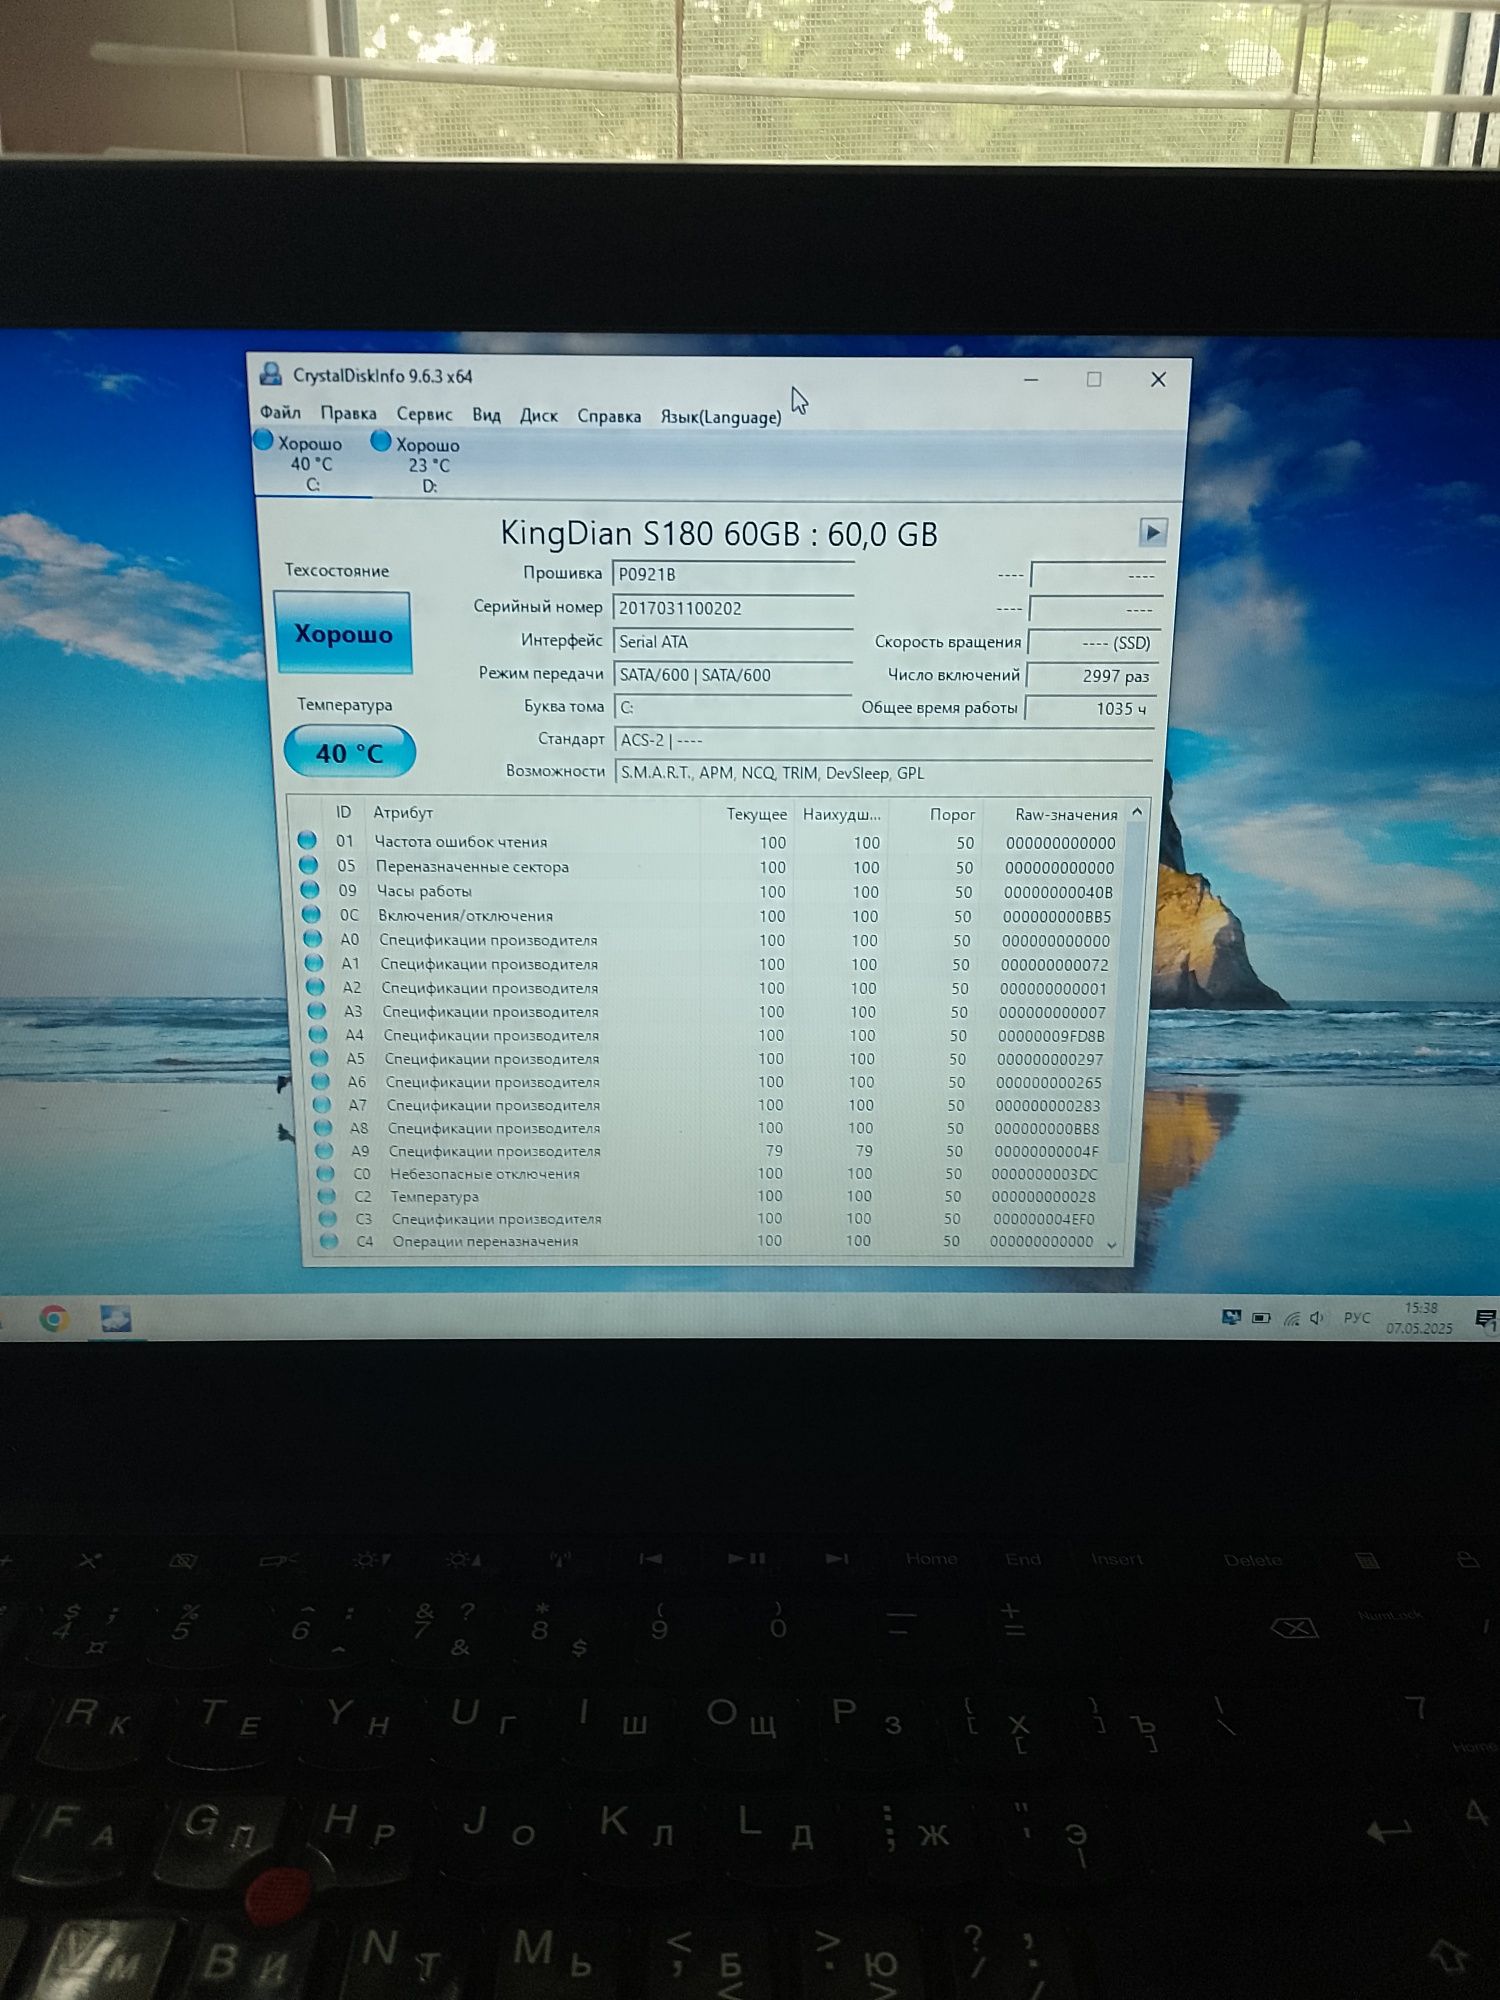This screenshot has height=2000, width=1500.
Task: Click the serial number field 2017031100202
Action: [733, 608]
